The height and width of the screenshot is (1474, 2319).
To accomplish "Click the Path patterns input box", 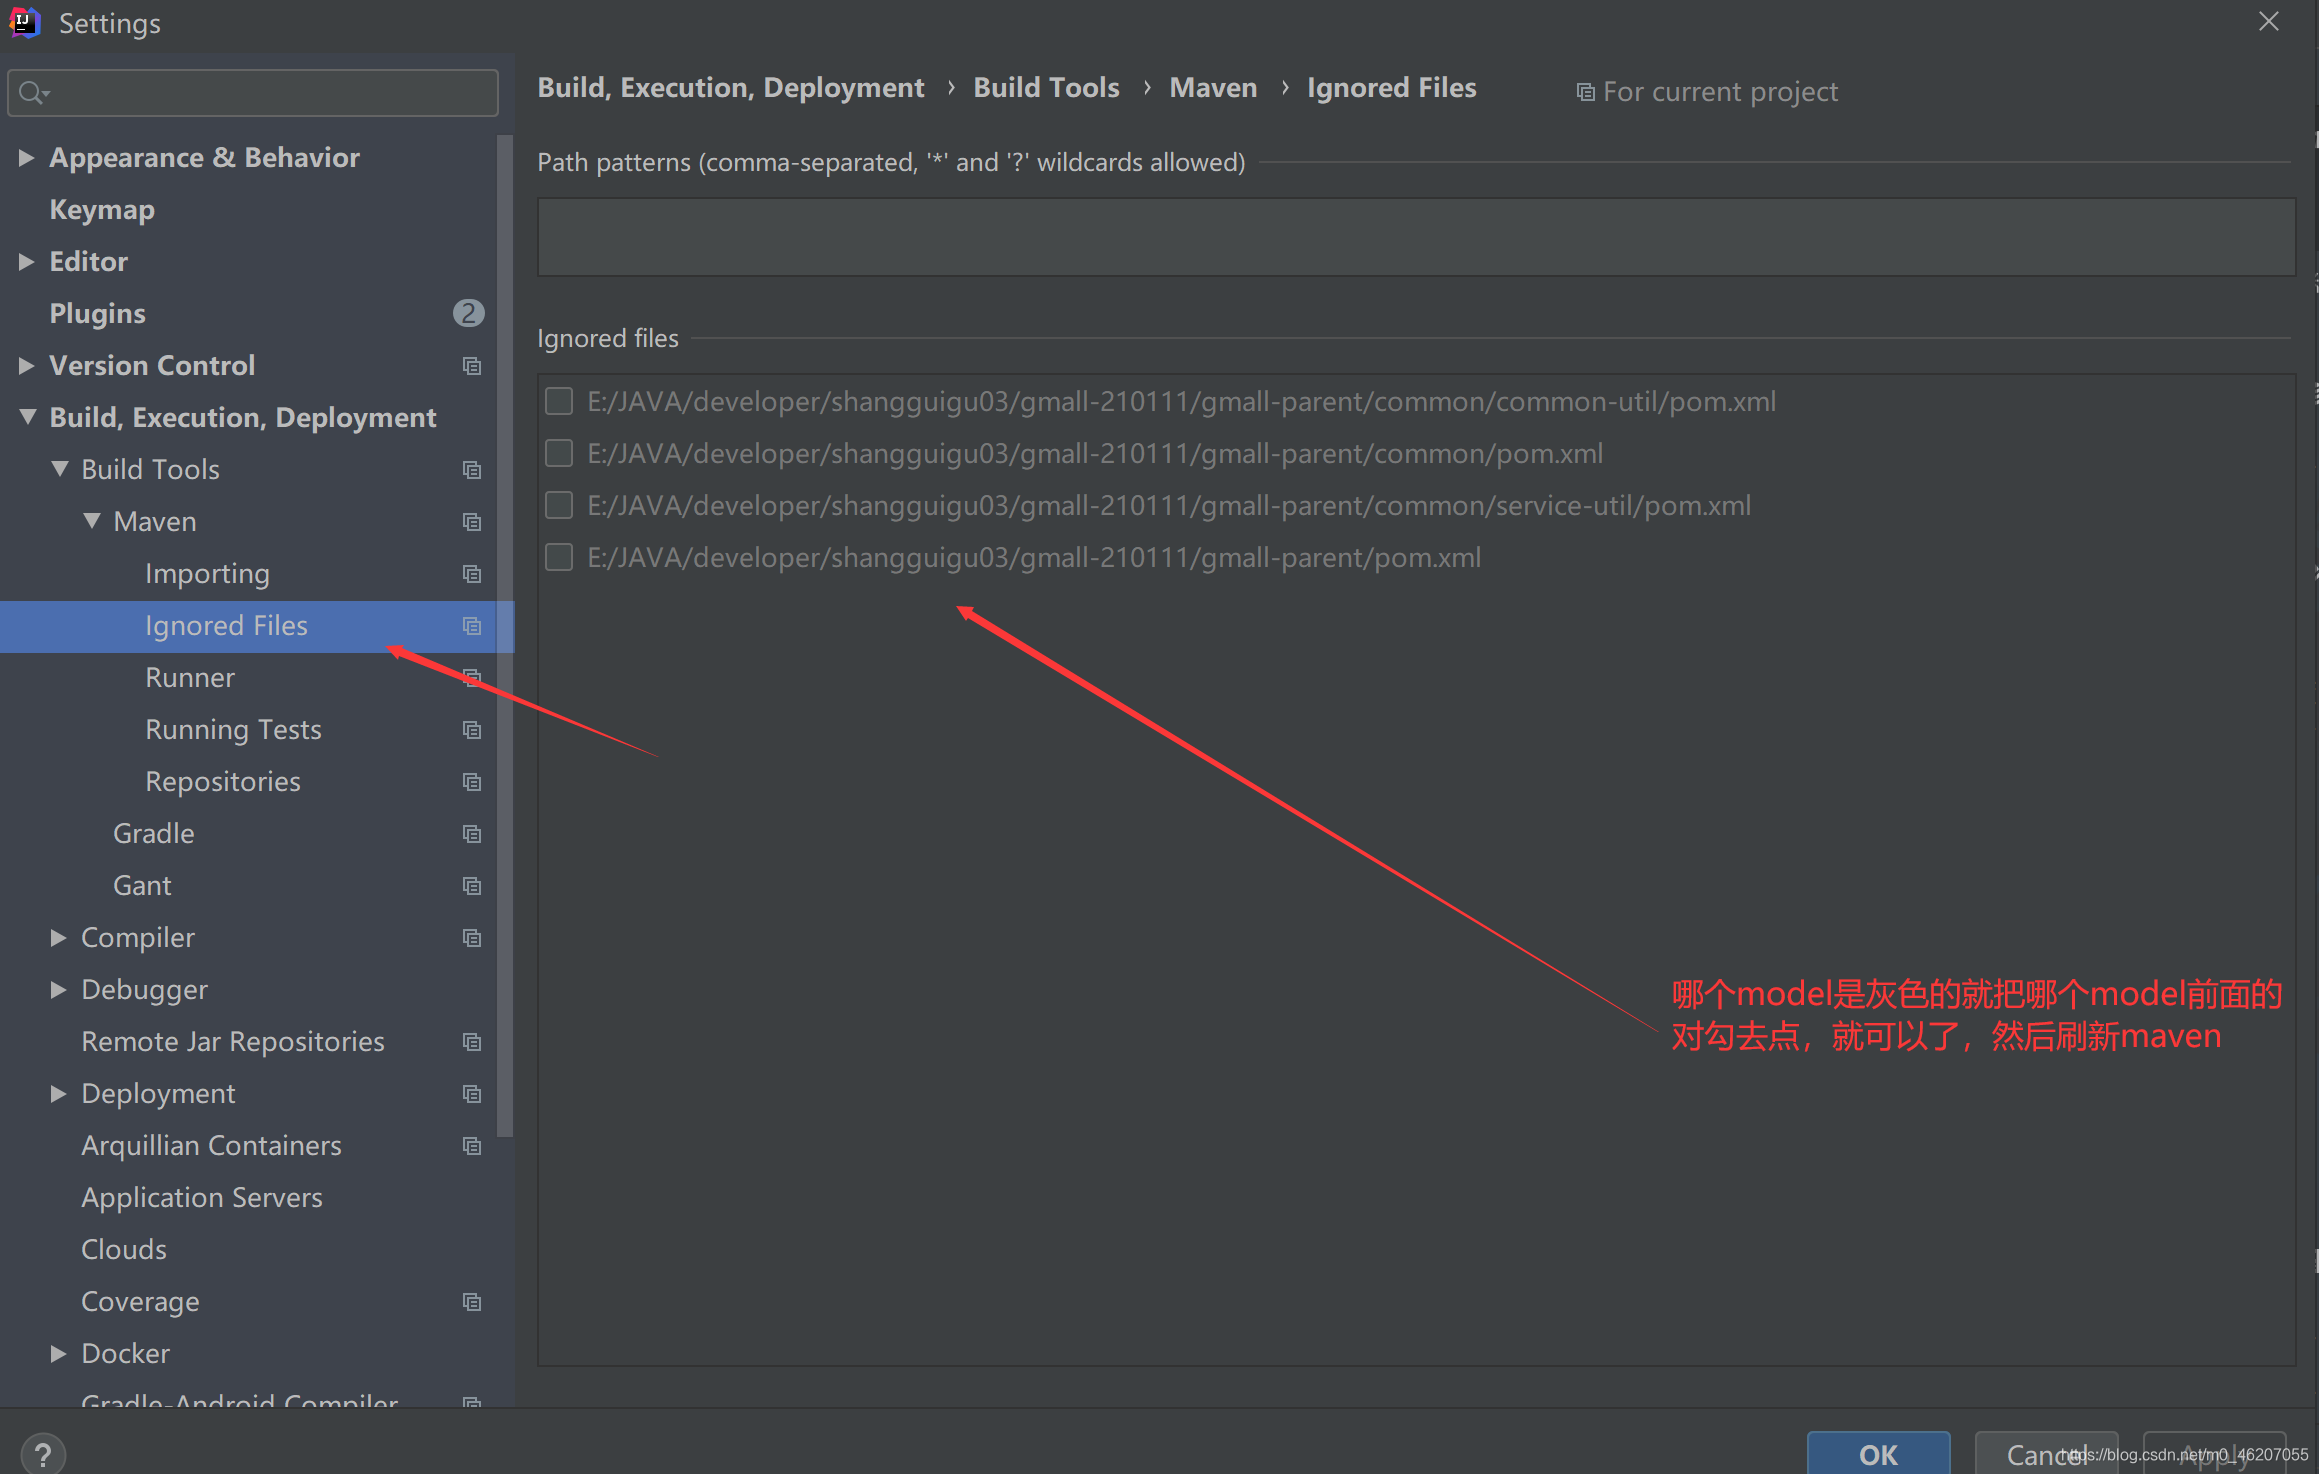I will [x=1416, y=237].
